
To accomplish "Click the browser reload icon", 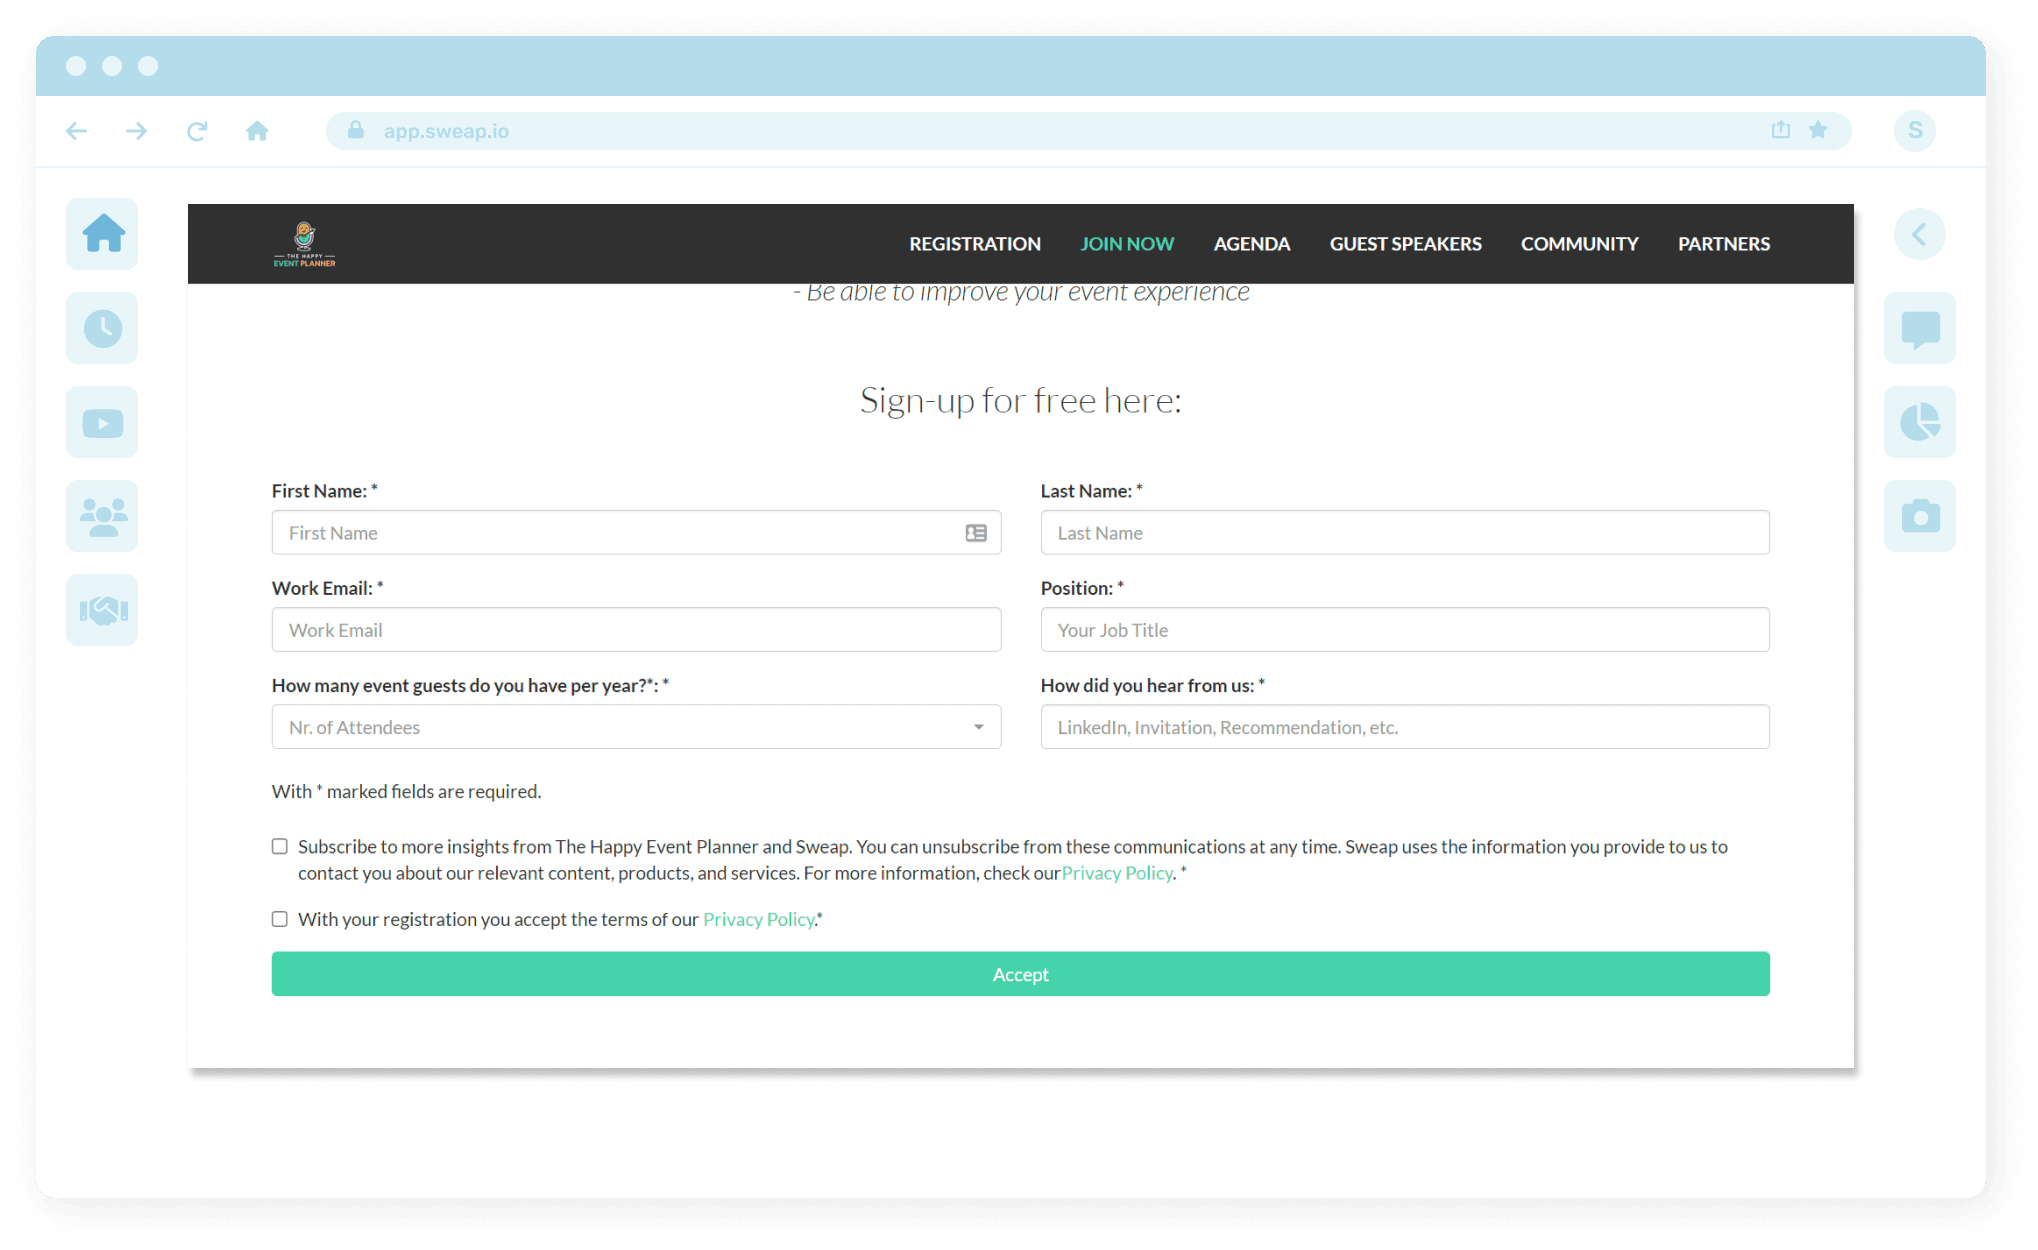I will coord(197,131).
